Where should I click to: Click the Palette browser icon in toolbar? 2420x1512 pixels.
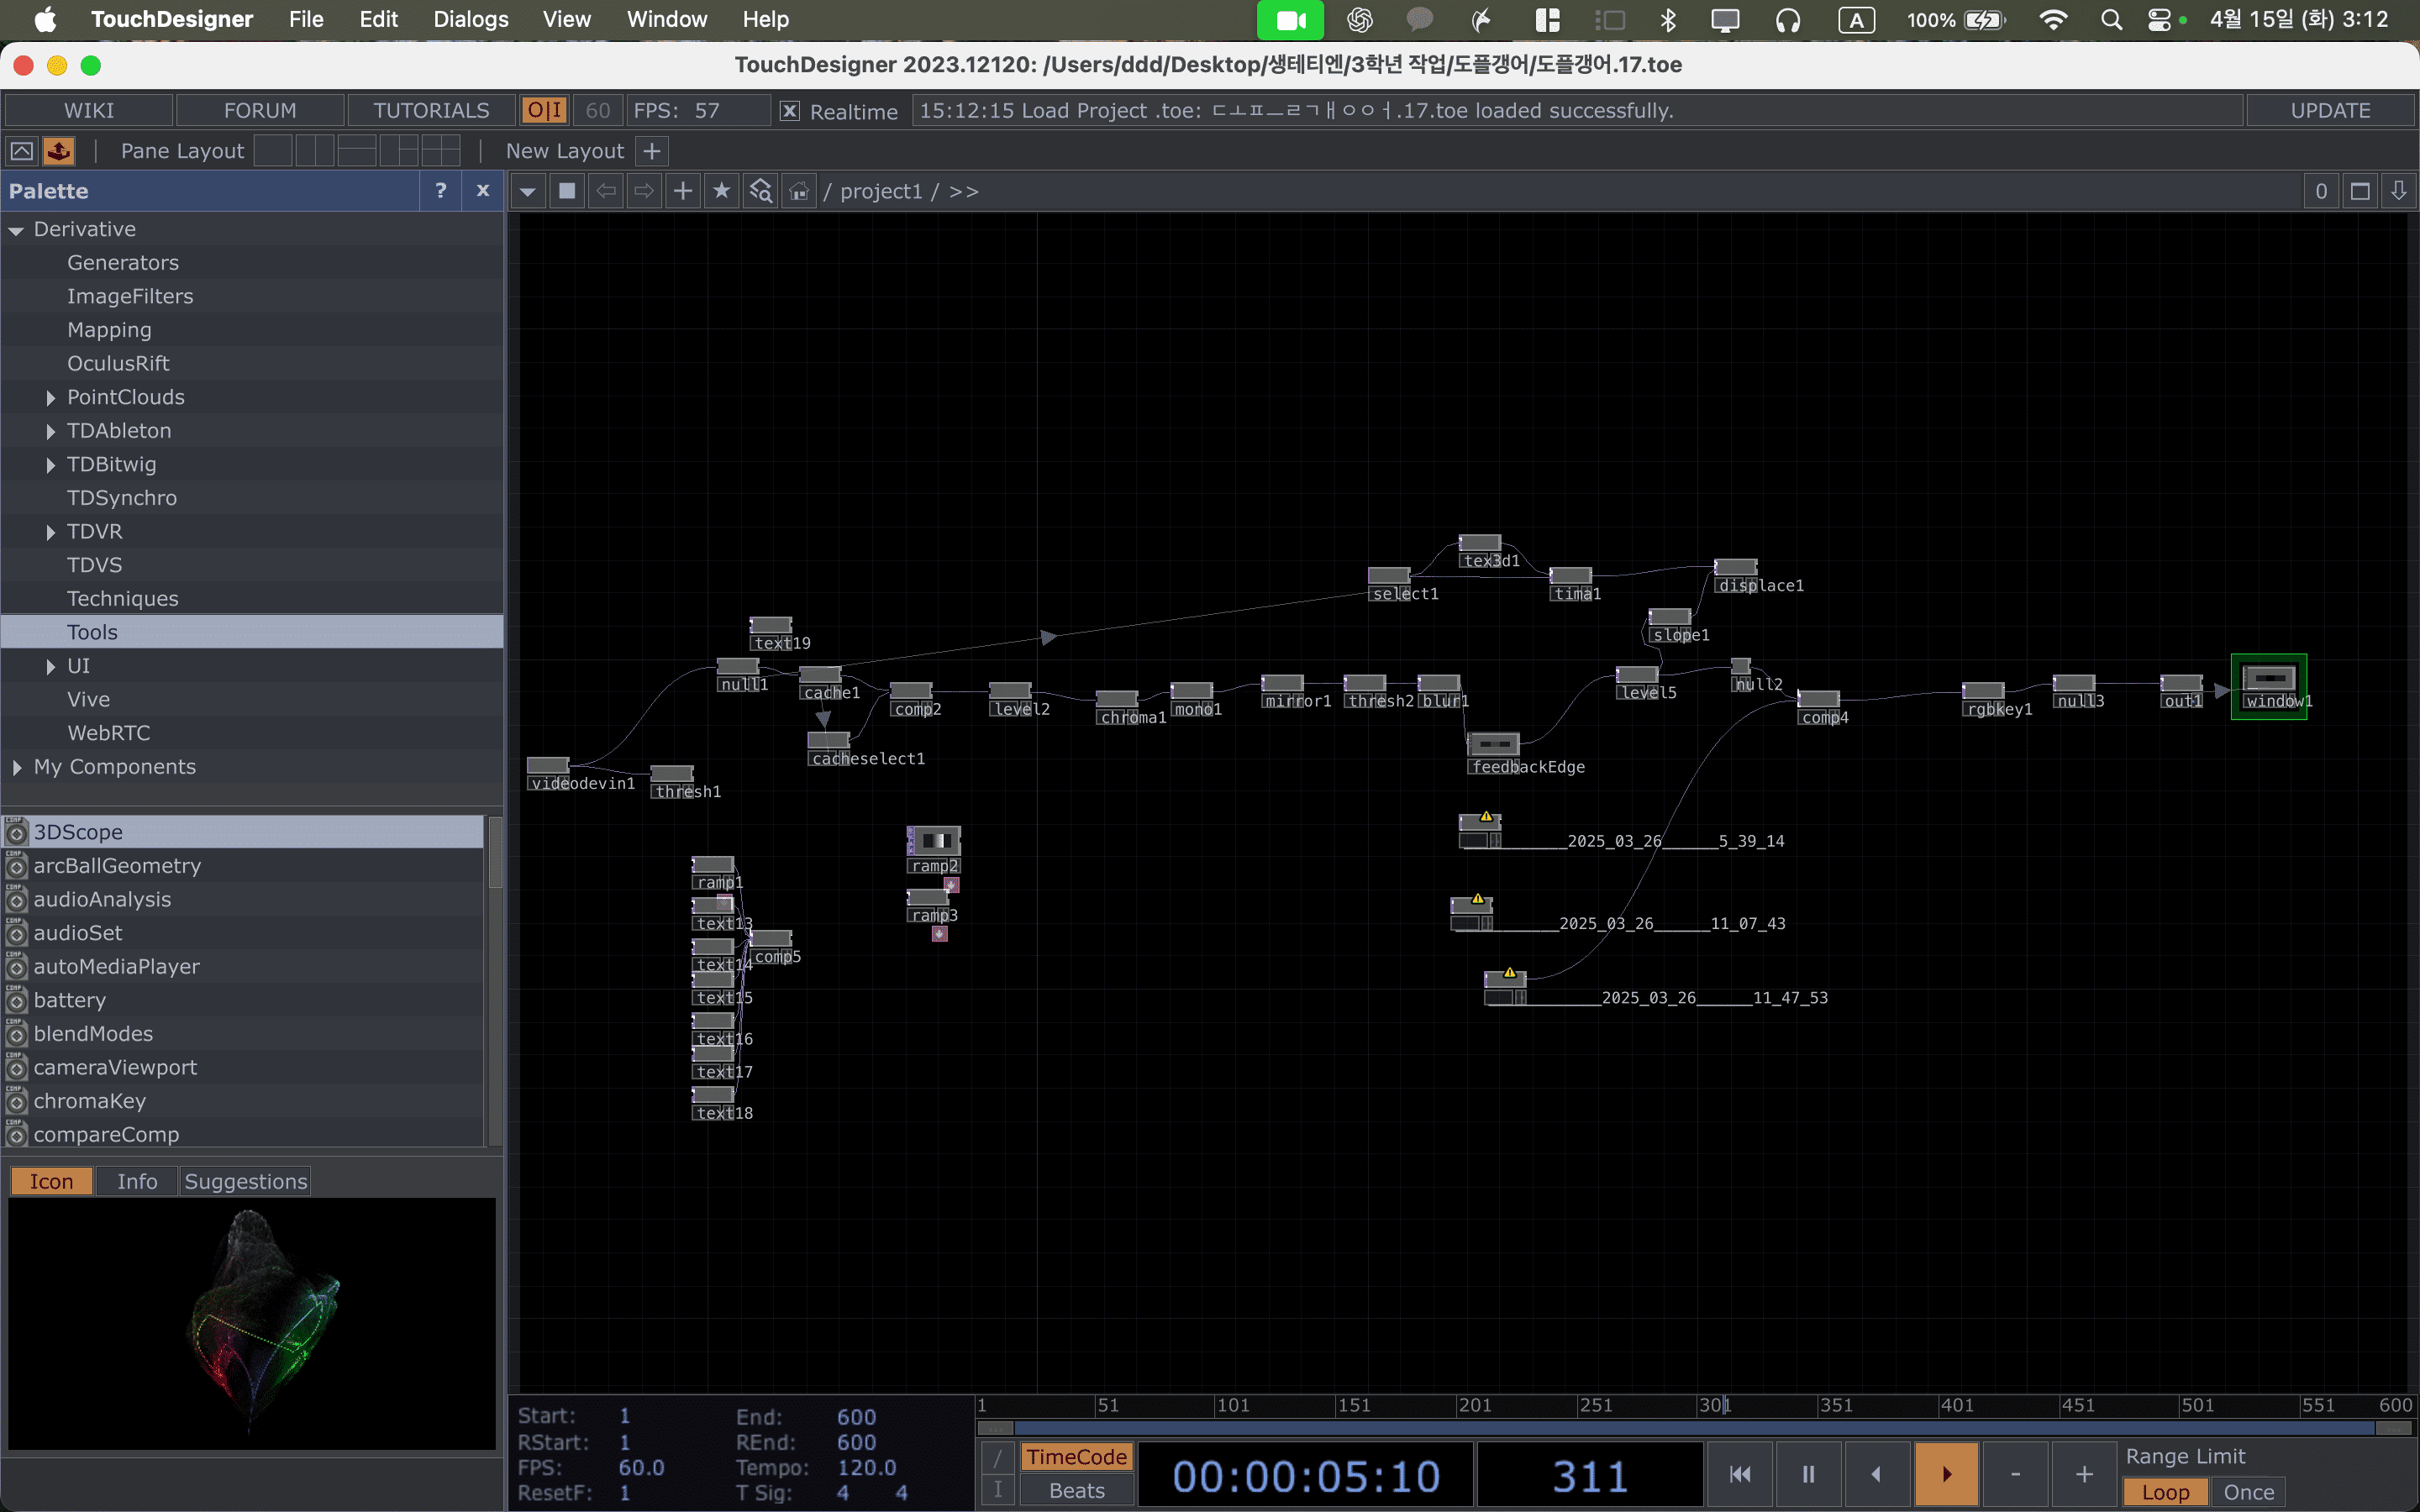(59, 151)
